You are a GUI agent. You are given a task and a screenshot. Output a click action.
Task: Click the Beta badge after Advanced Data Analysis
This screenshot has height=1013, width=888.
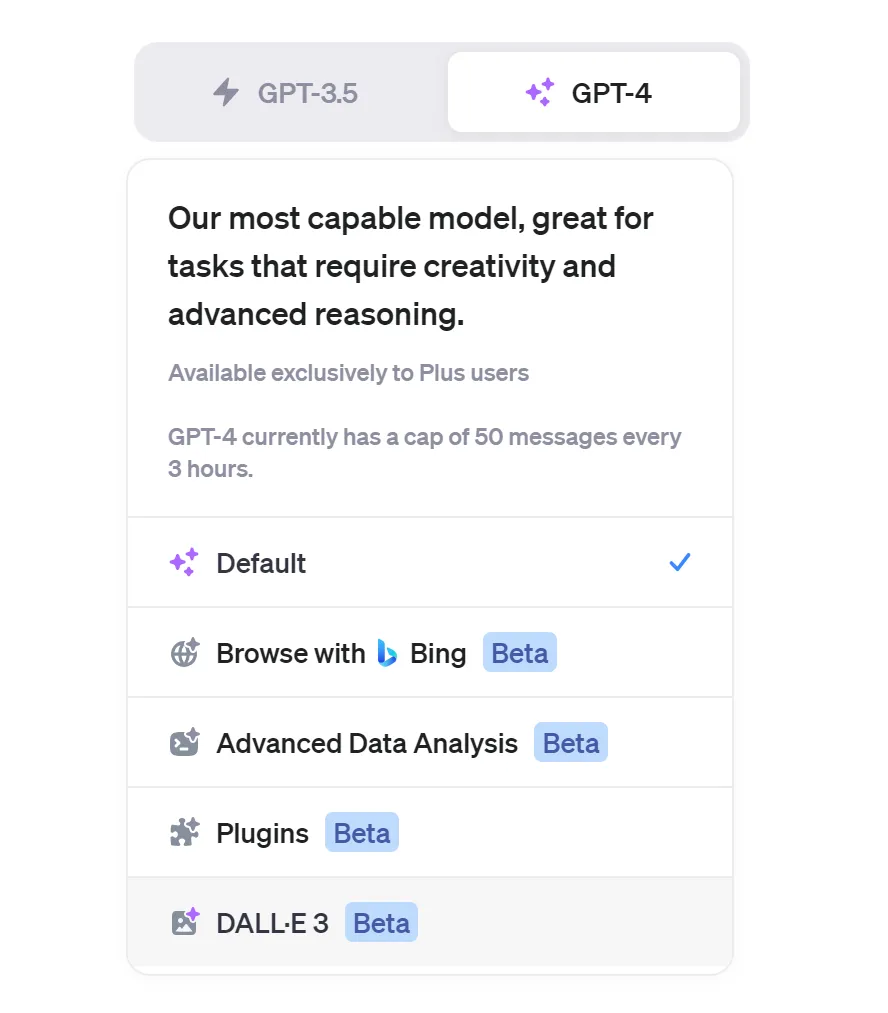point(570,743)
